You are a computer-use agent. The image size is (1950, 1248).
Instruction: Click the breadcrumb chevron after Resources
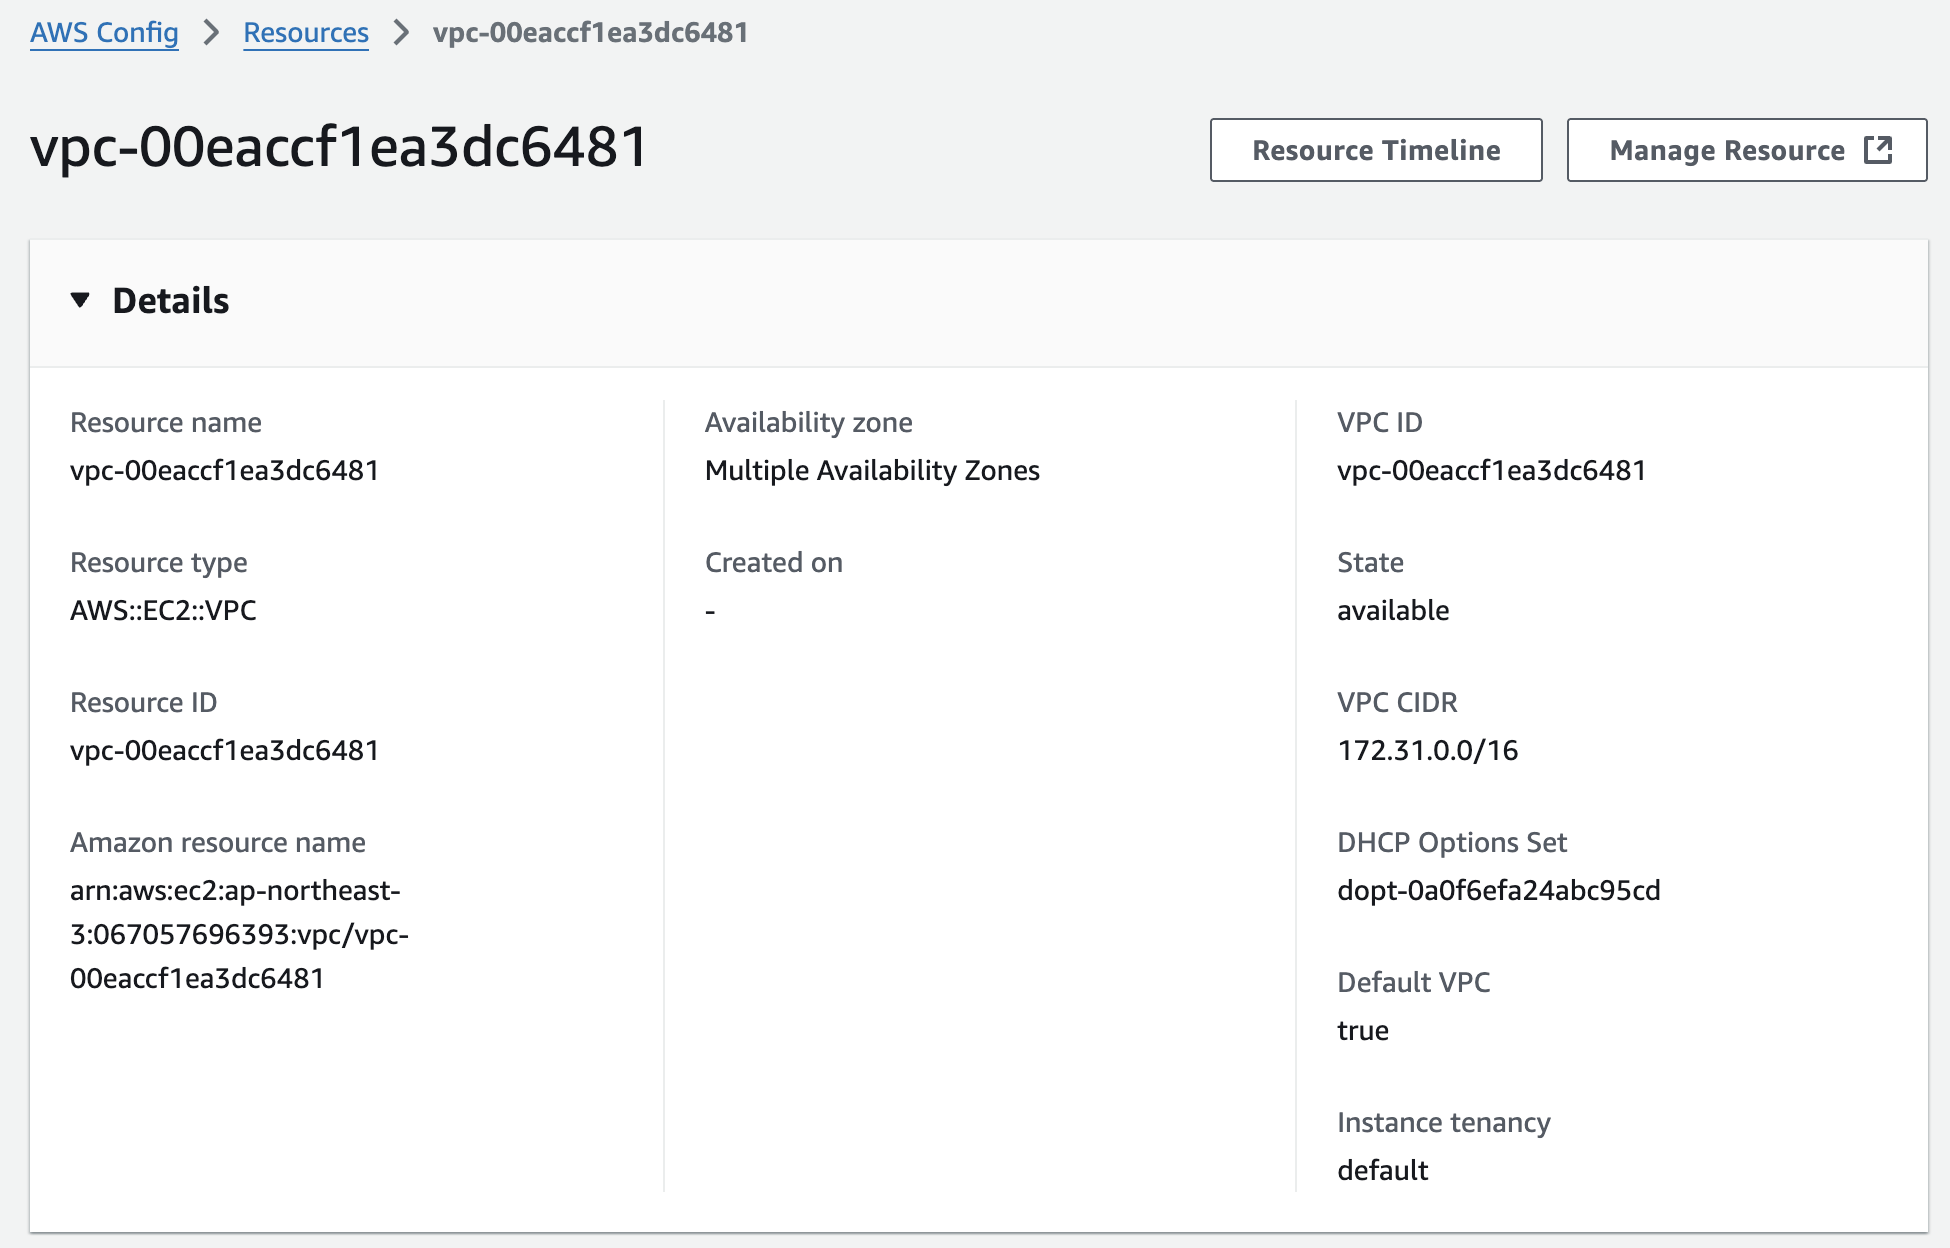point(401,32)
